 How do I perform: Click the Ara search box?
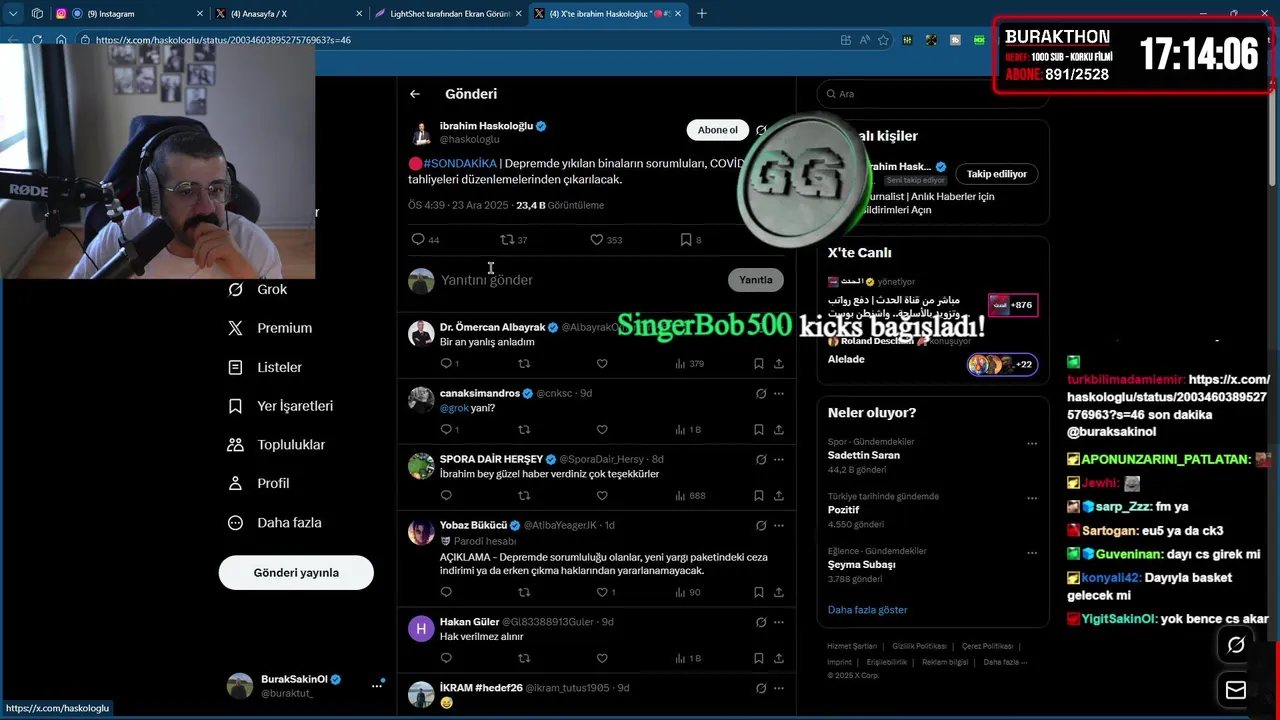[x=932, y=94]
